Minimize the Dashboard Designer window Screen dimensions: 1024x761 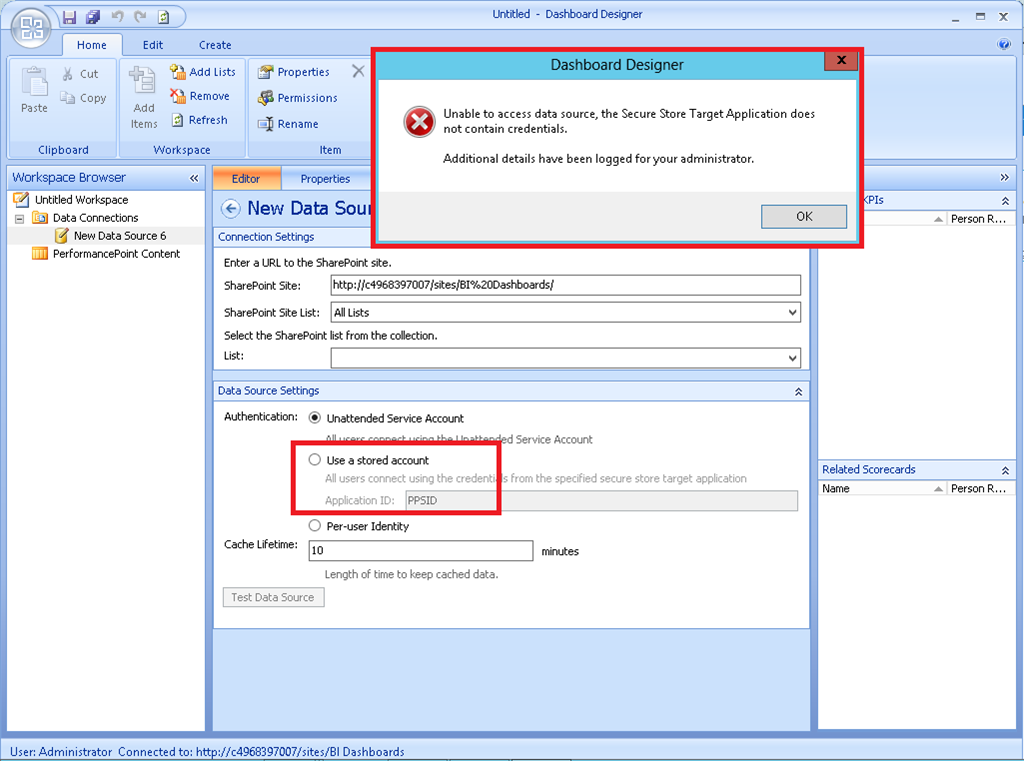[x=955, y=18]
